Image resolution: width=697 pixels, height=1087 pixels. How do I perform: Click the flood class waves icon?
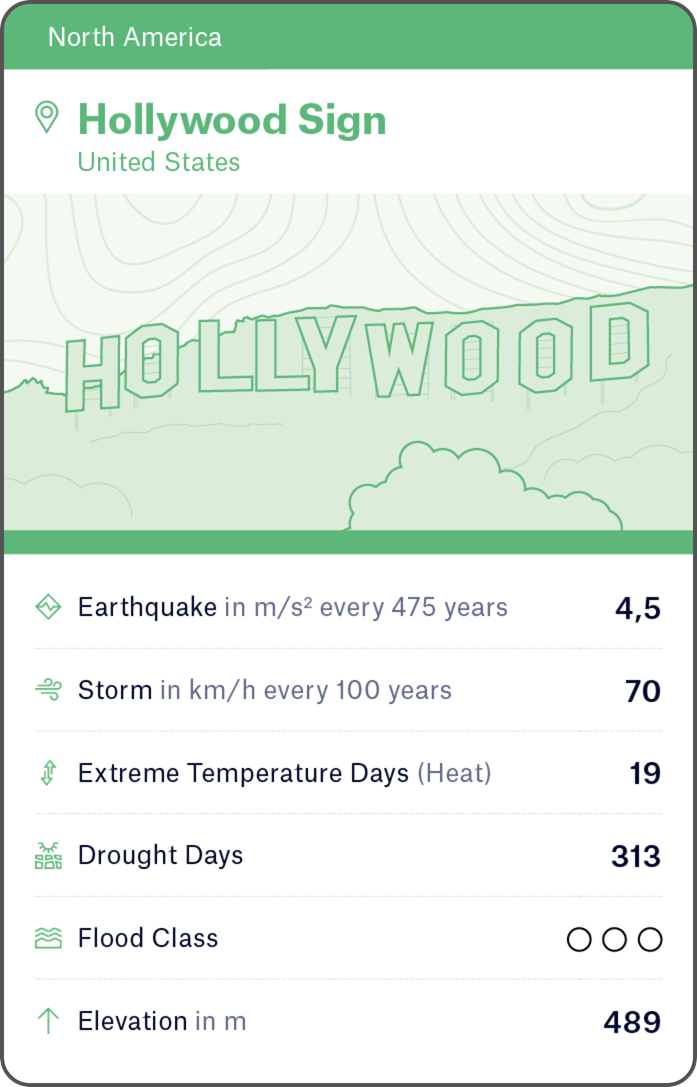[48, 938]
